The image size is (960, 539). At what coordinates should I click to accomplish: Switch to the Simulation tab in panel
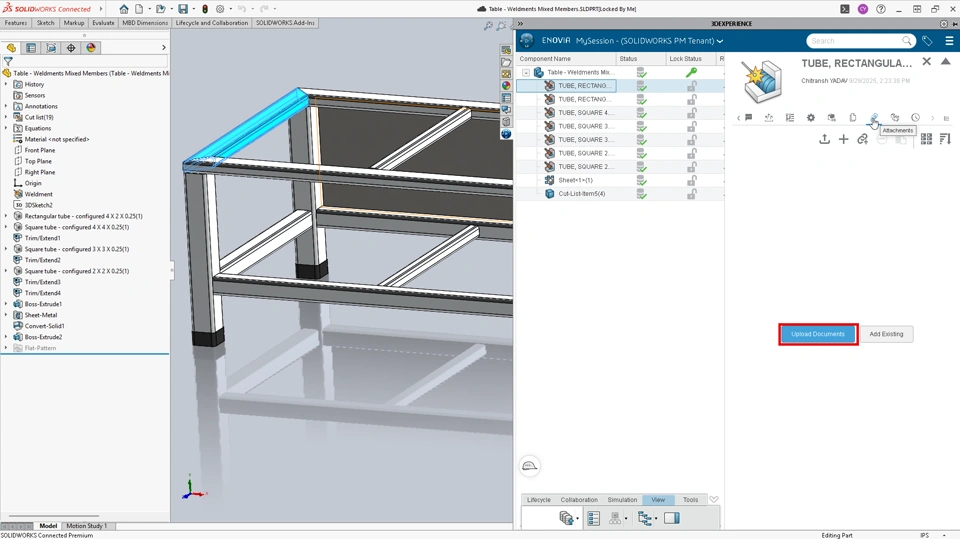click(x=622, y=500)
